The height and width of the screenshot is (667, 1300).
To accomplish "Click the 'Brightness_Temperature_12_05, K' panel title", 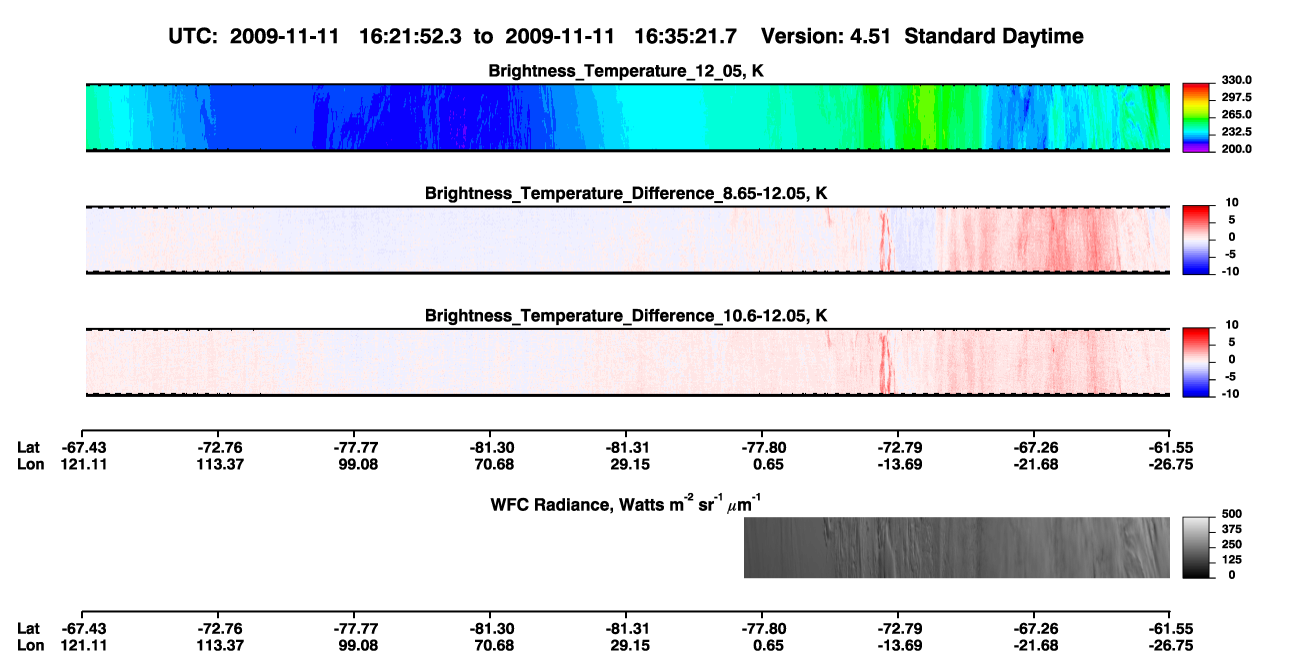I will point(627,71).
